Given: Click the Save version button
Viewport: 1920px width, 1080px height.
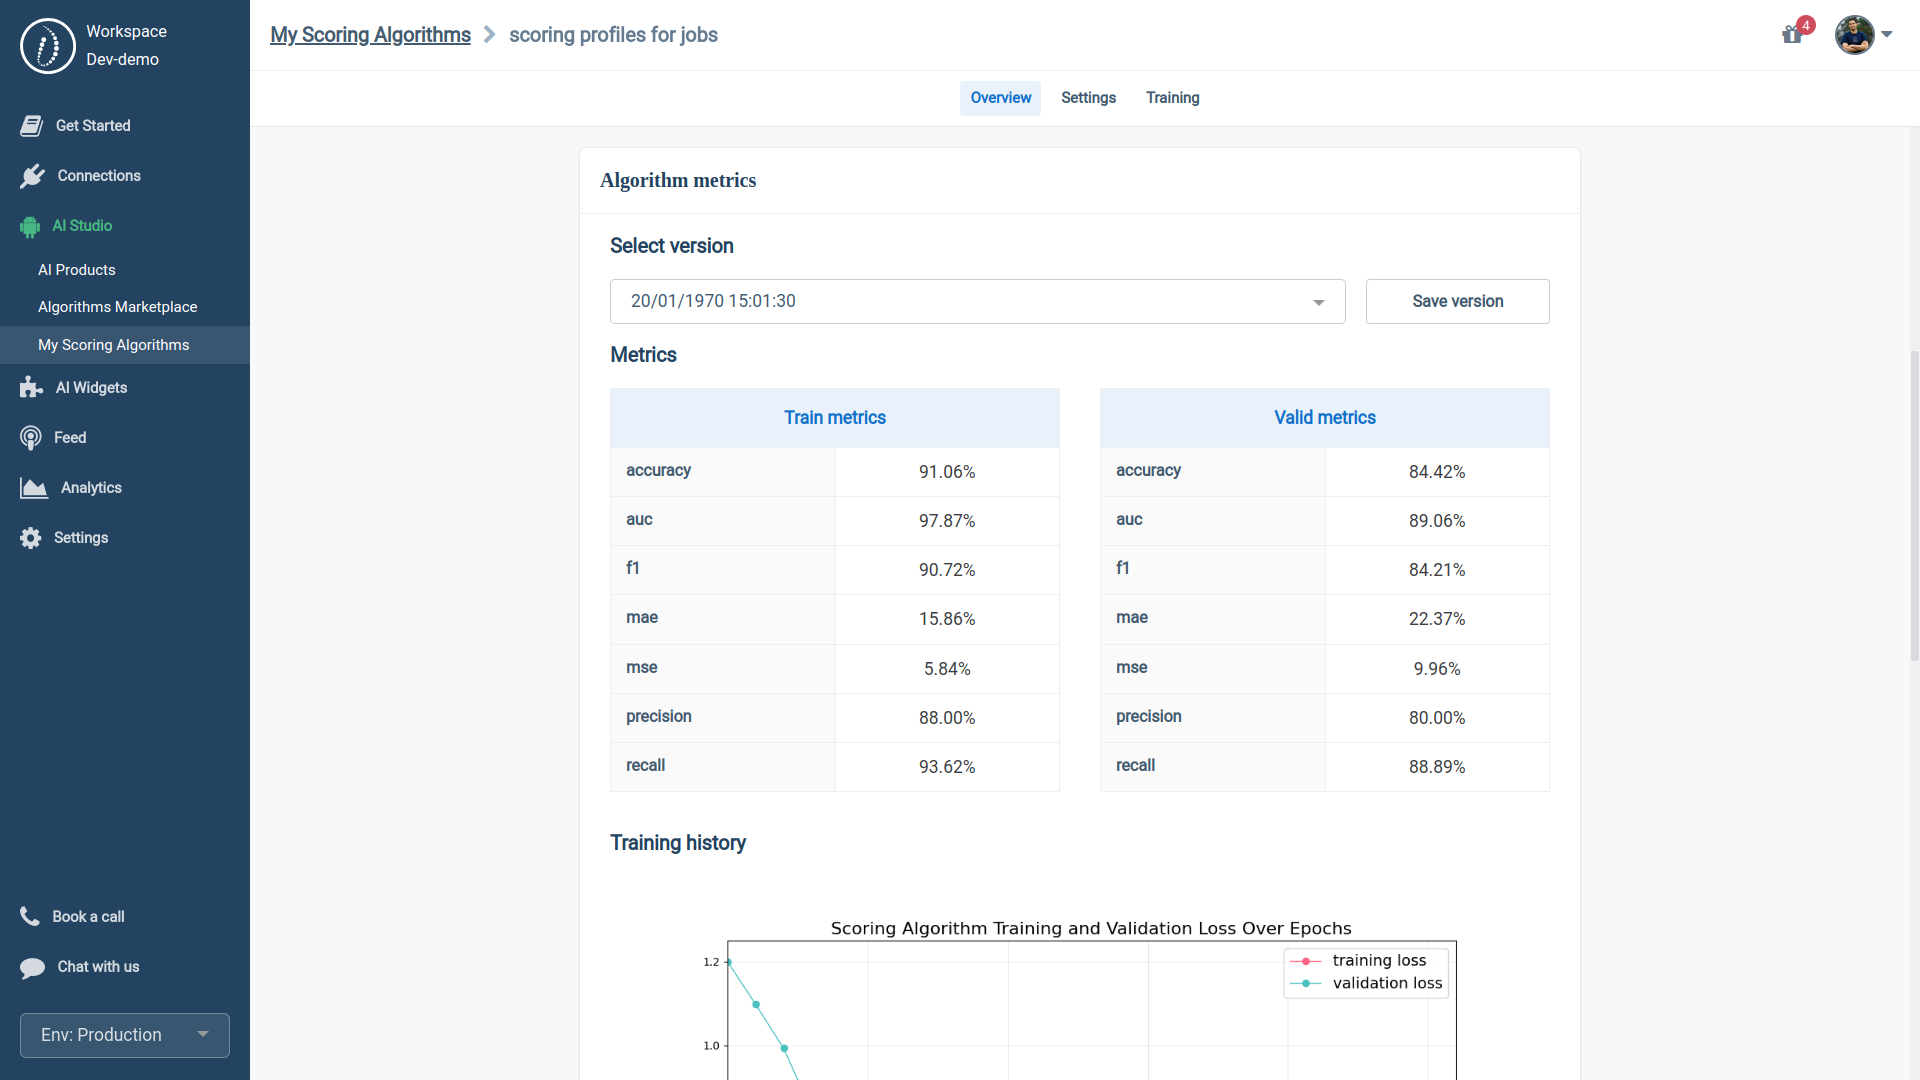Looking at the screenshot, I should 1457,301.
